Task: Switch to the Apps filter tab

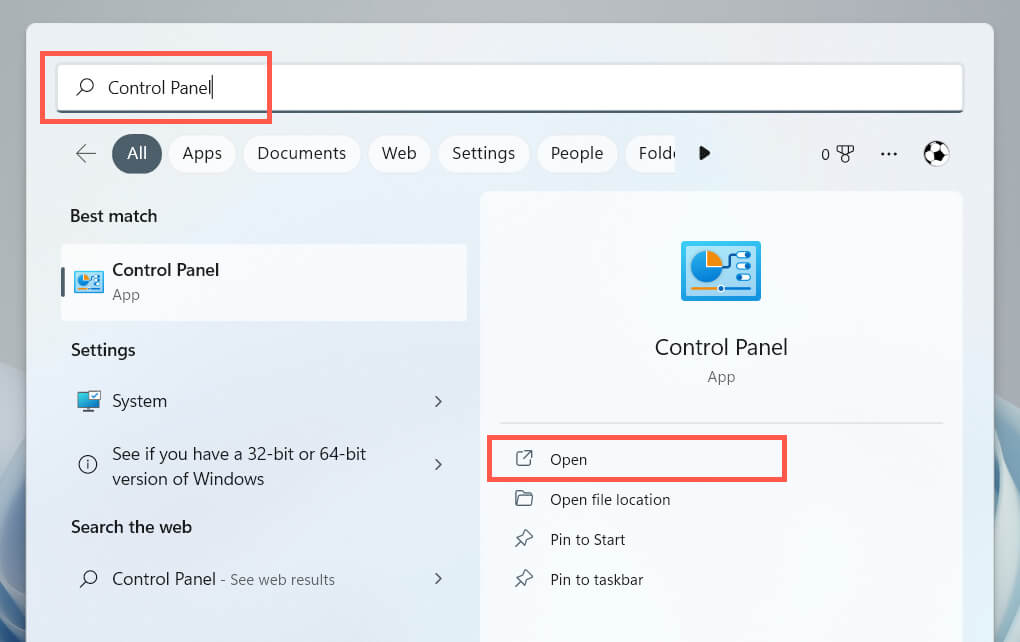Action: (x=202, y=153)
